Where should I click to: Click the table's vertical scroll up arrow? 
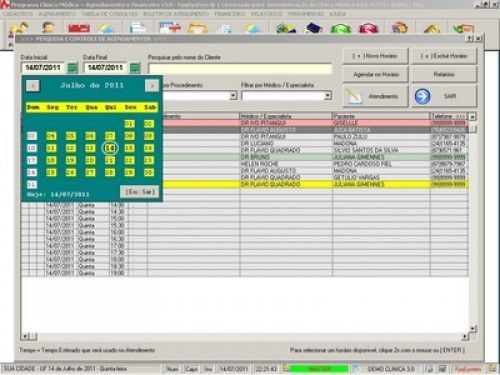[472, 117]
